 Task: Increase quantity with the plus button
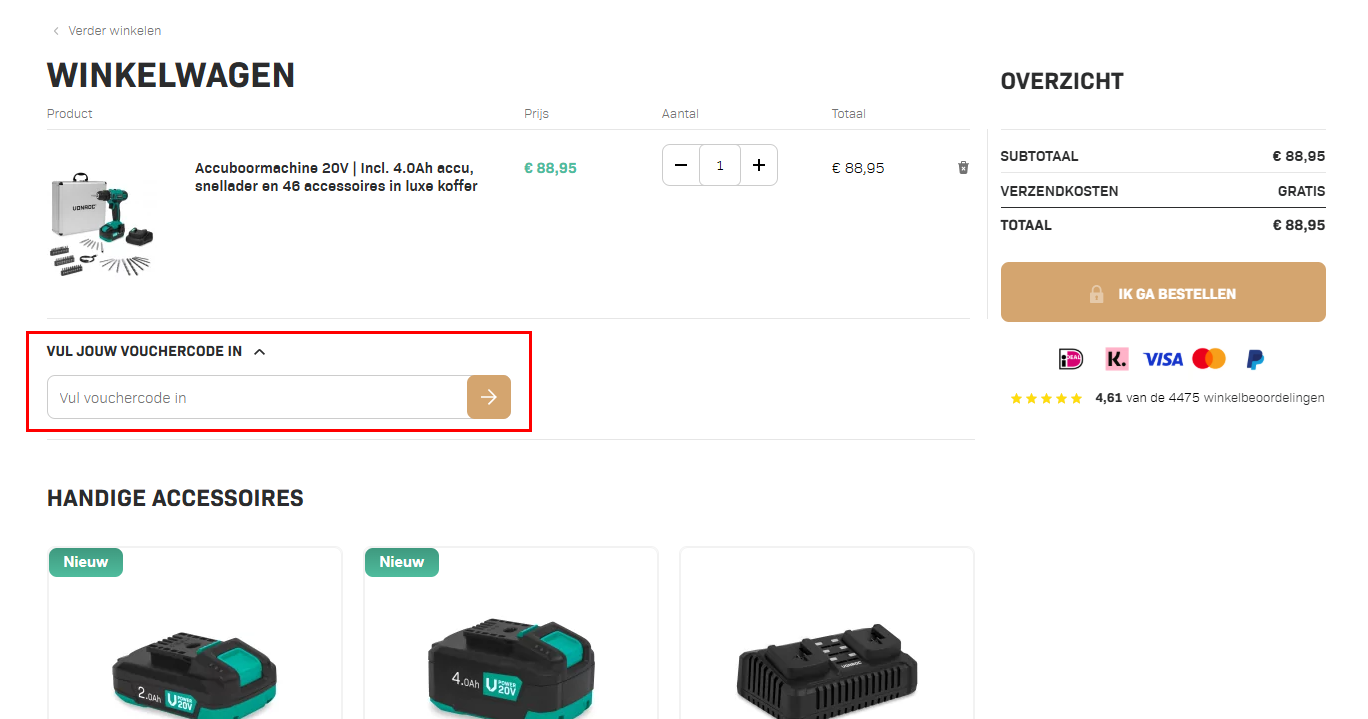pyautogui.click(x=758, y=165)
